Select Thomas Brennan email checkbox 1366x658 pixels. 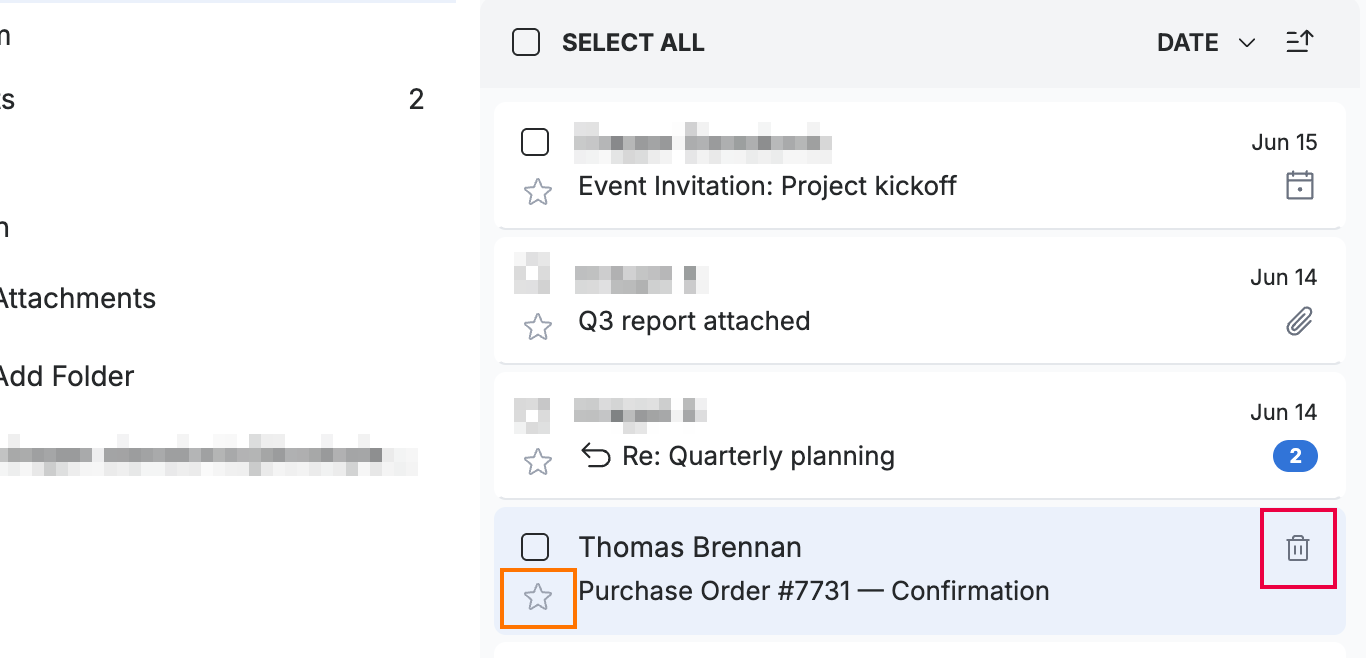(535, 547)
